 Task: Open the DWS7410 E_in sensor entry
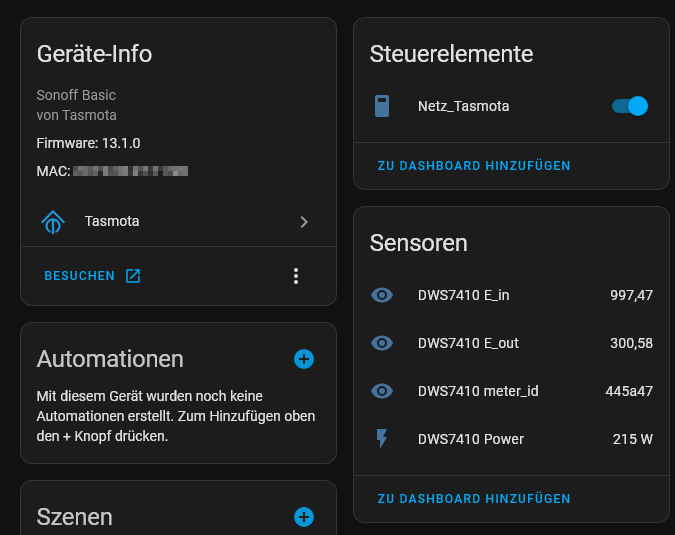pyautogui.click(x=511, y=295)
